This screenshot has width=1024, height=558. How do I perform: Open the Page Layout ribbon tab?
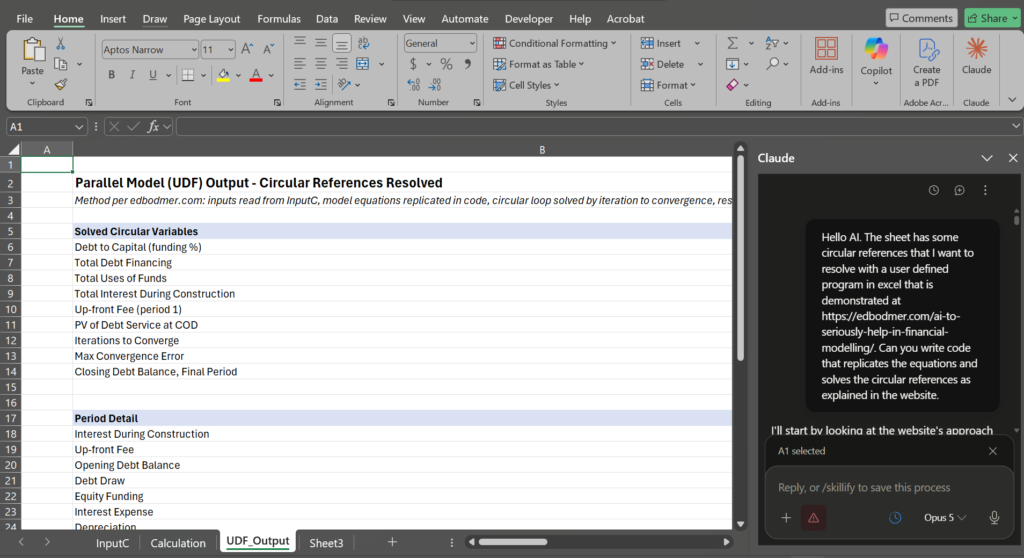coord(212,19)
